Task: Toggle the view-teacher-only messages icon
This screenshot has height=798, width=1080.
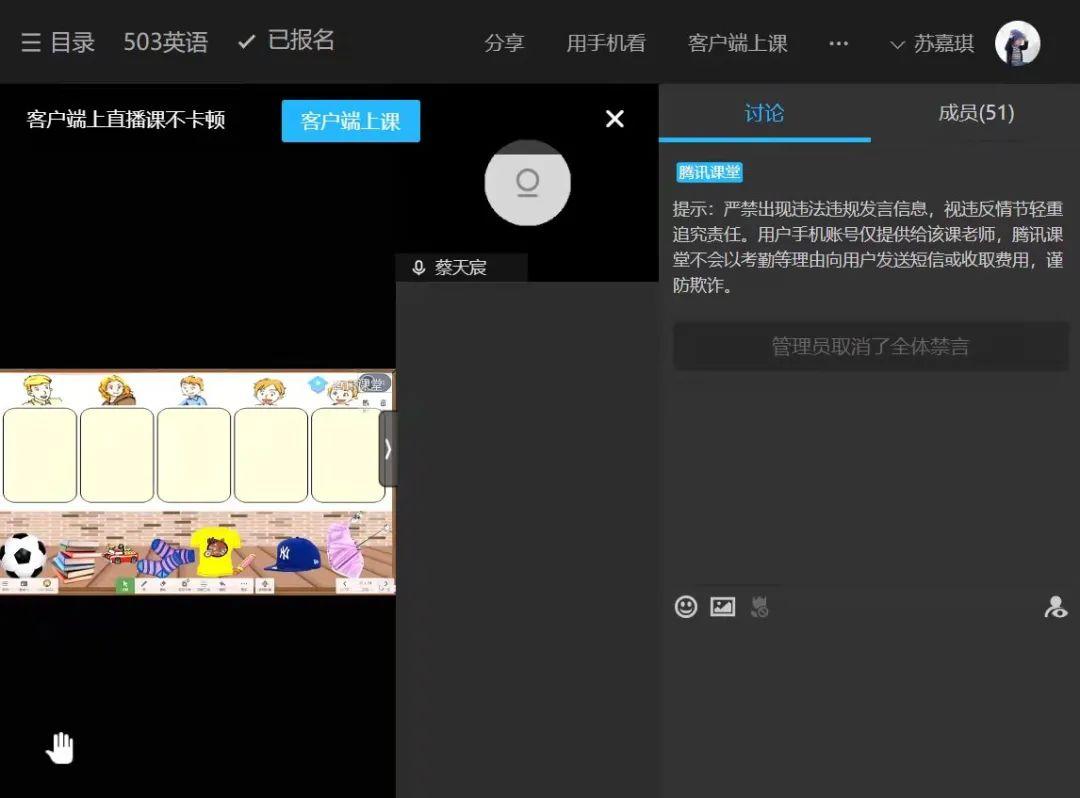Action: pos(1055,606)
